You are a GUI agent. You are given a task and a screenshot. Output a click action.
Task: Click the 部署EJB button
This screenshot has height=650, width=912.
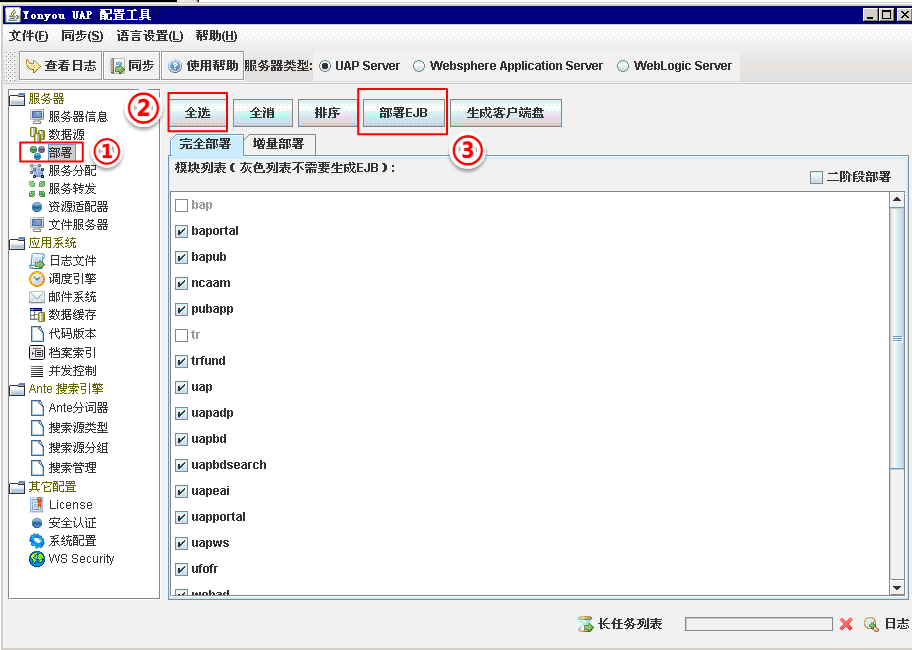coord(404,113)
